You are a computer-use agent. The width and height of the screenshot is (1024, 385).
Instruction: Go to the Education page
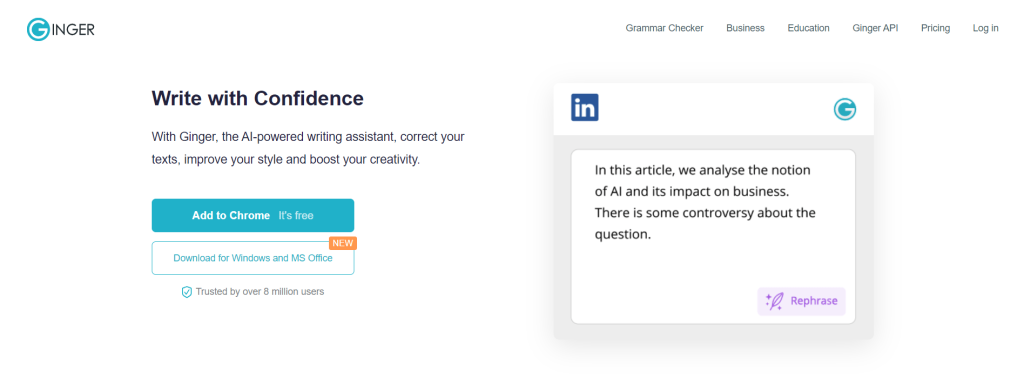pos(808,28)
